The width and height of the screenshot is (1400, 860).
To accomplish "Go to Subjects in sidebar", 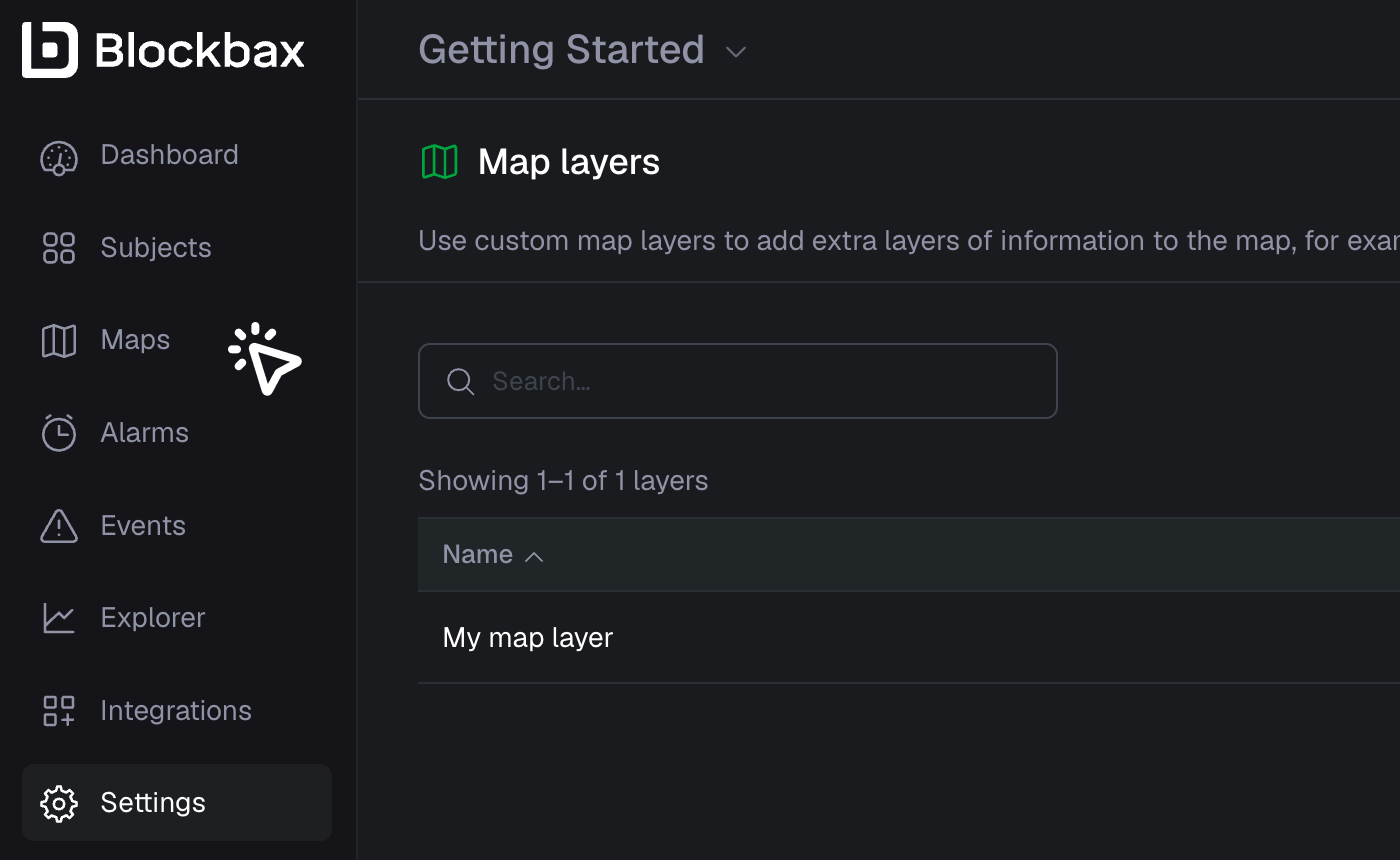I will (156, 248).
